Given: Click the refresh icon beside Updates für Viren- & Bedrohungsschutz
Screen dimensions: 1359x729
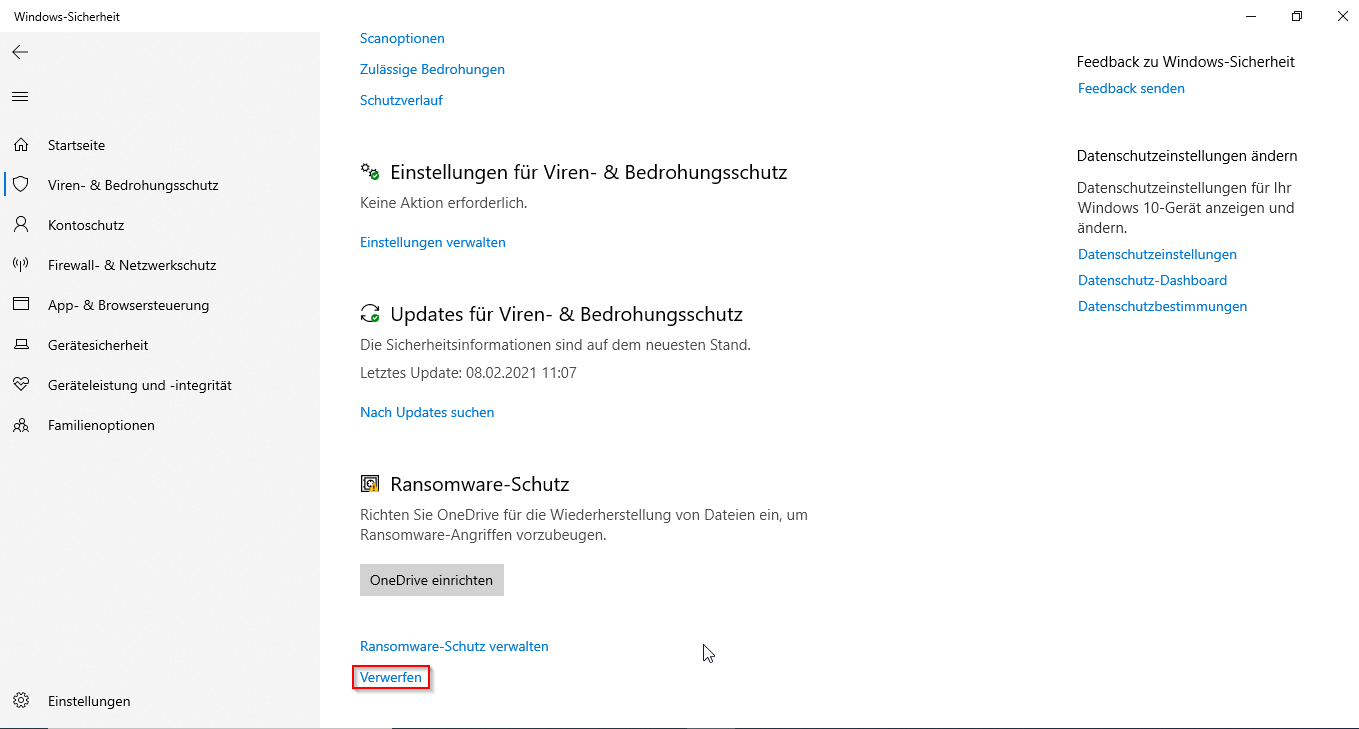Looking at the screenshot, I should 370,314.
